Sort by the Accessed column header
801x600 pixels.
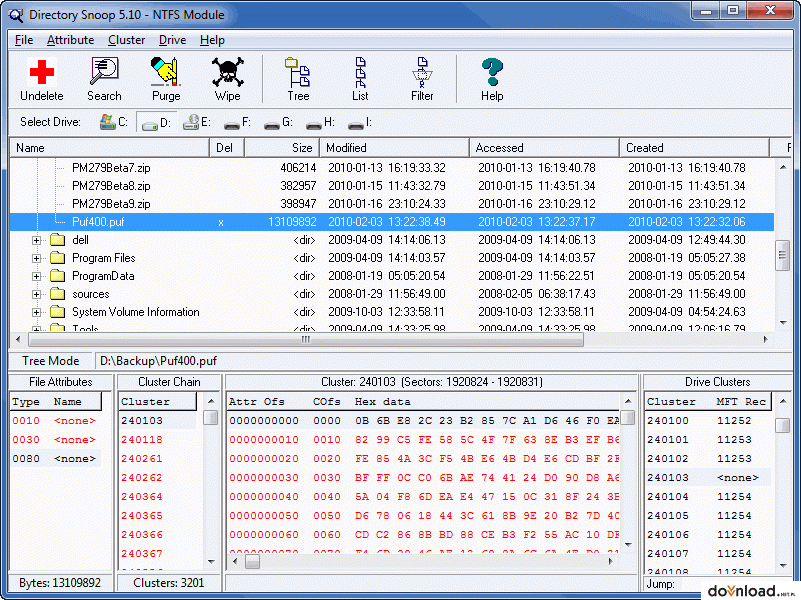coord(545,148)
